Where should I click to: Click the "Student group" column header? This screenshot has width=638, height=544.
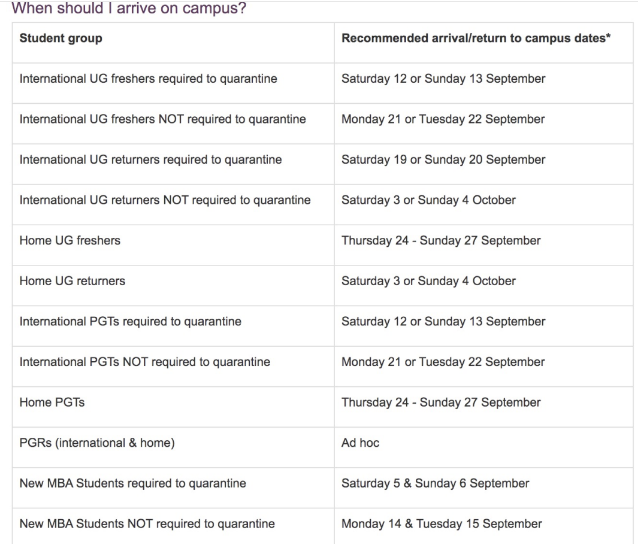click(60, 38)
